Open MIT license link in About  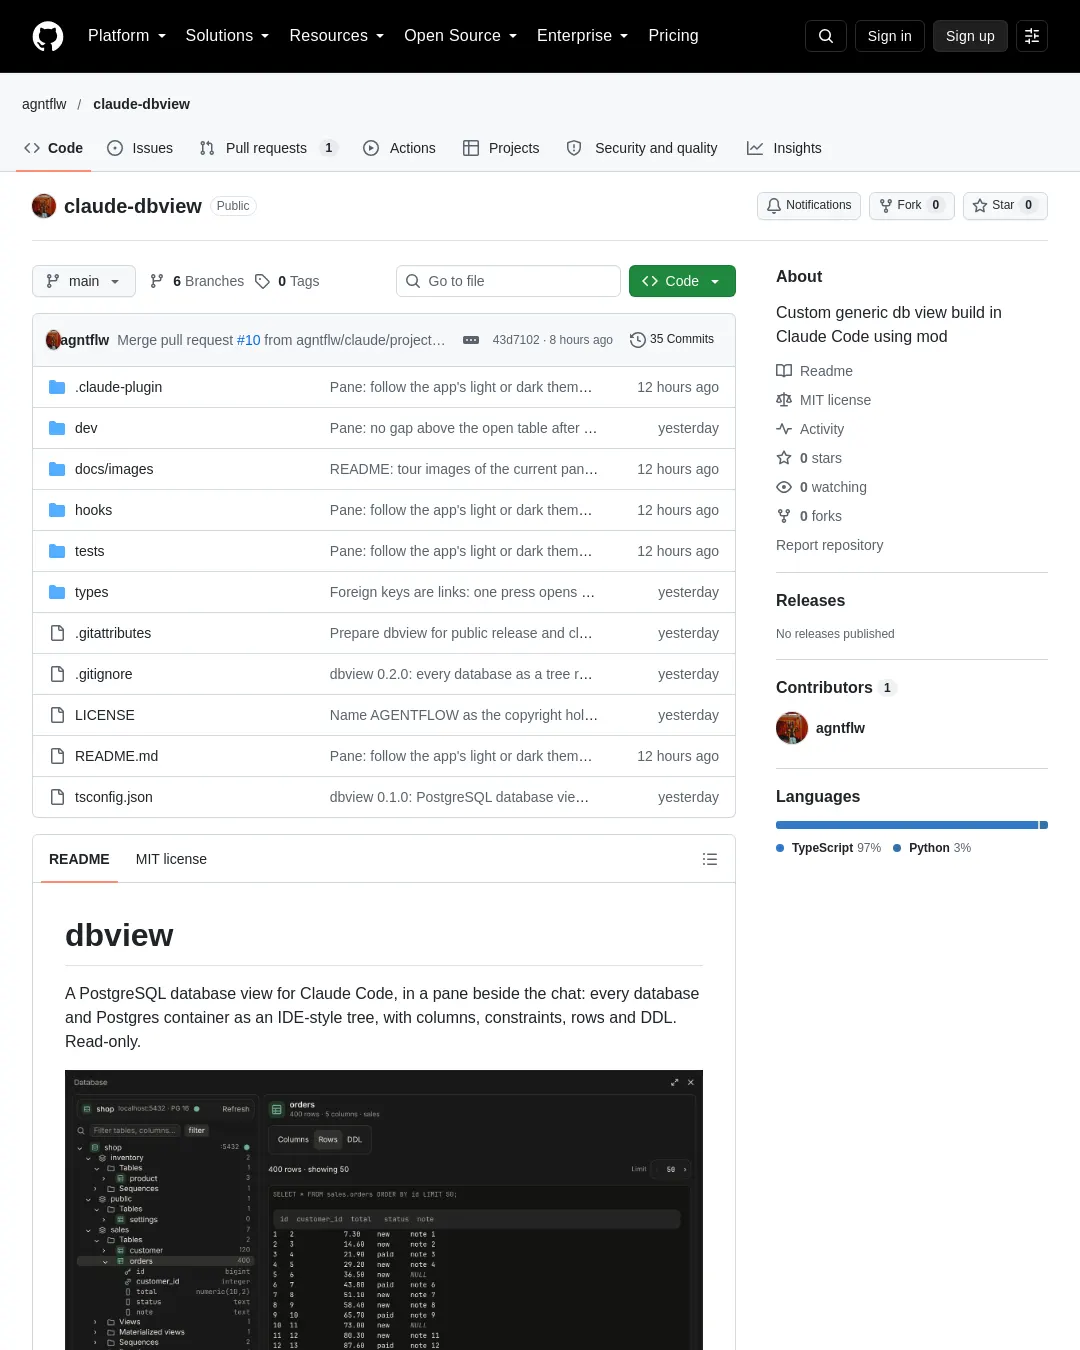click(824, 400)
